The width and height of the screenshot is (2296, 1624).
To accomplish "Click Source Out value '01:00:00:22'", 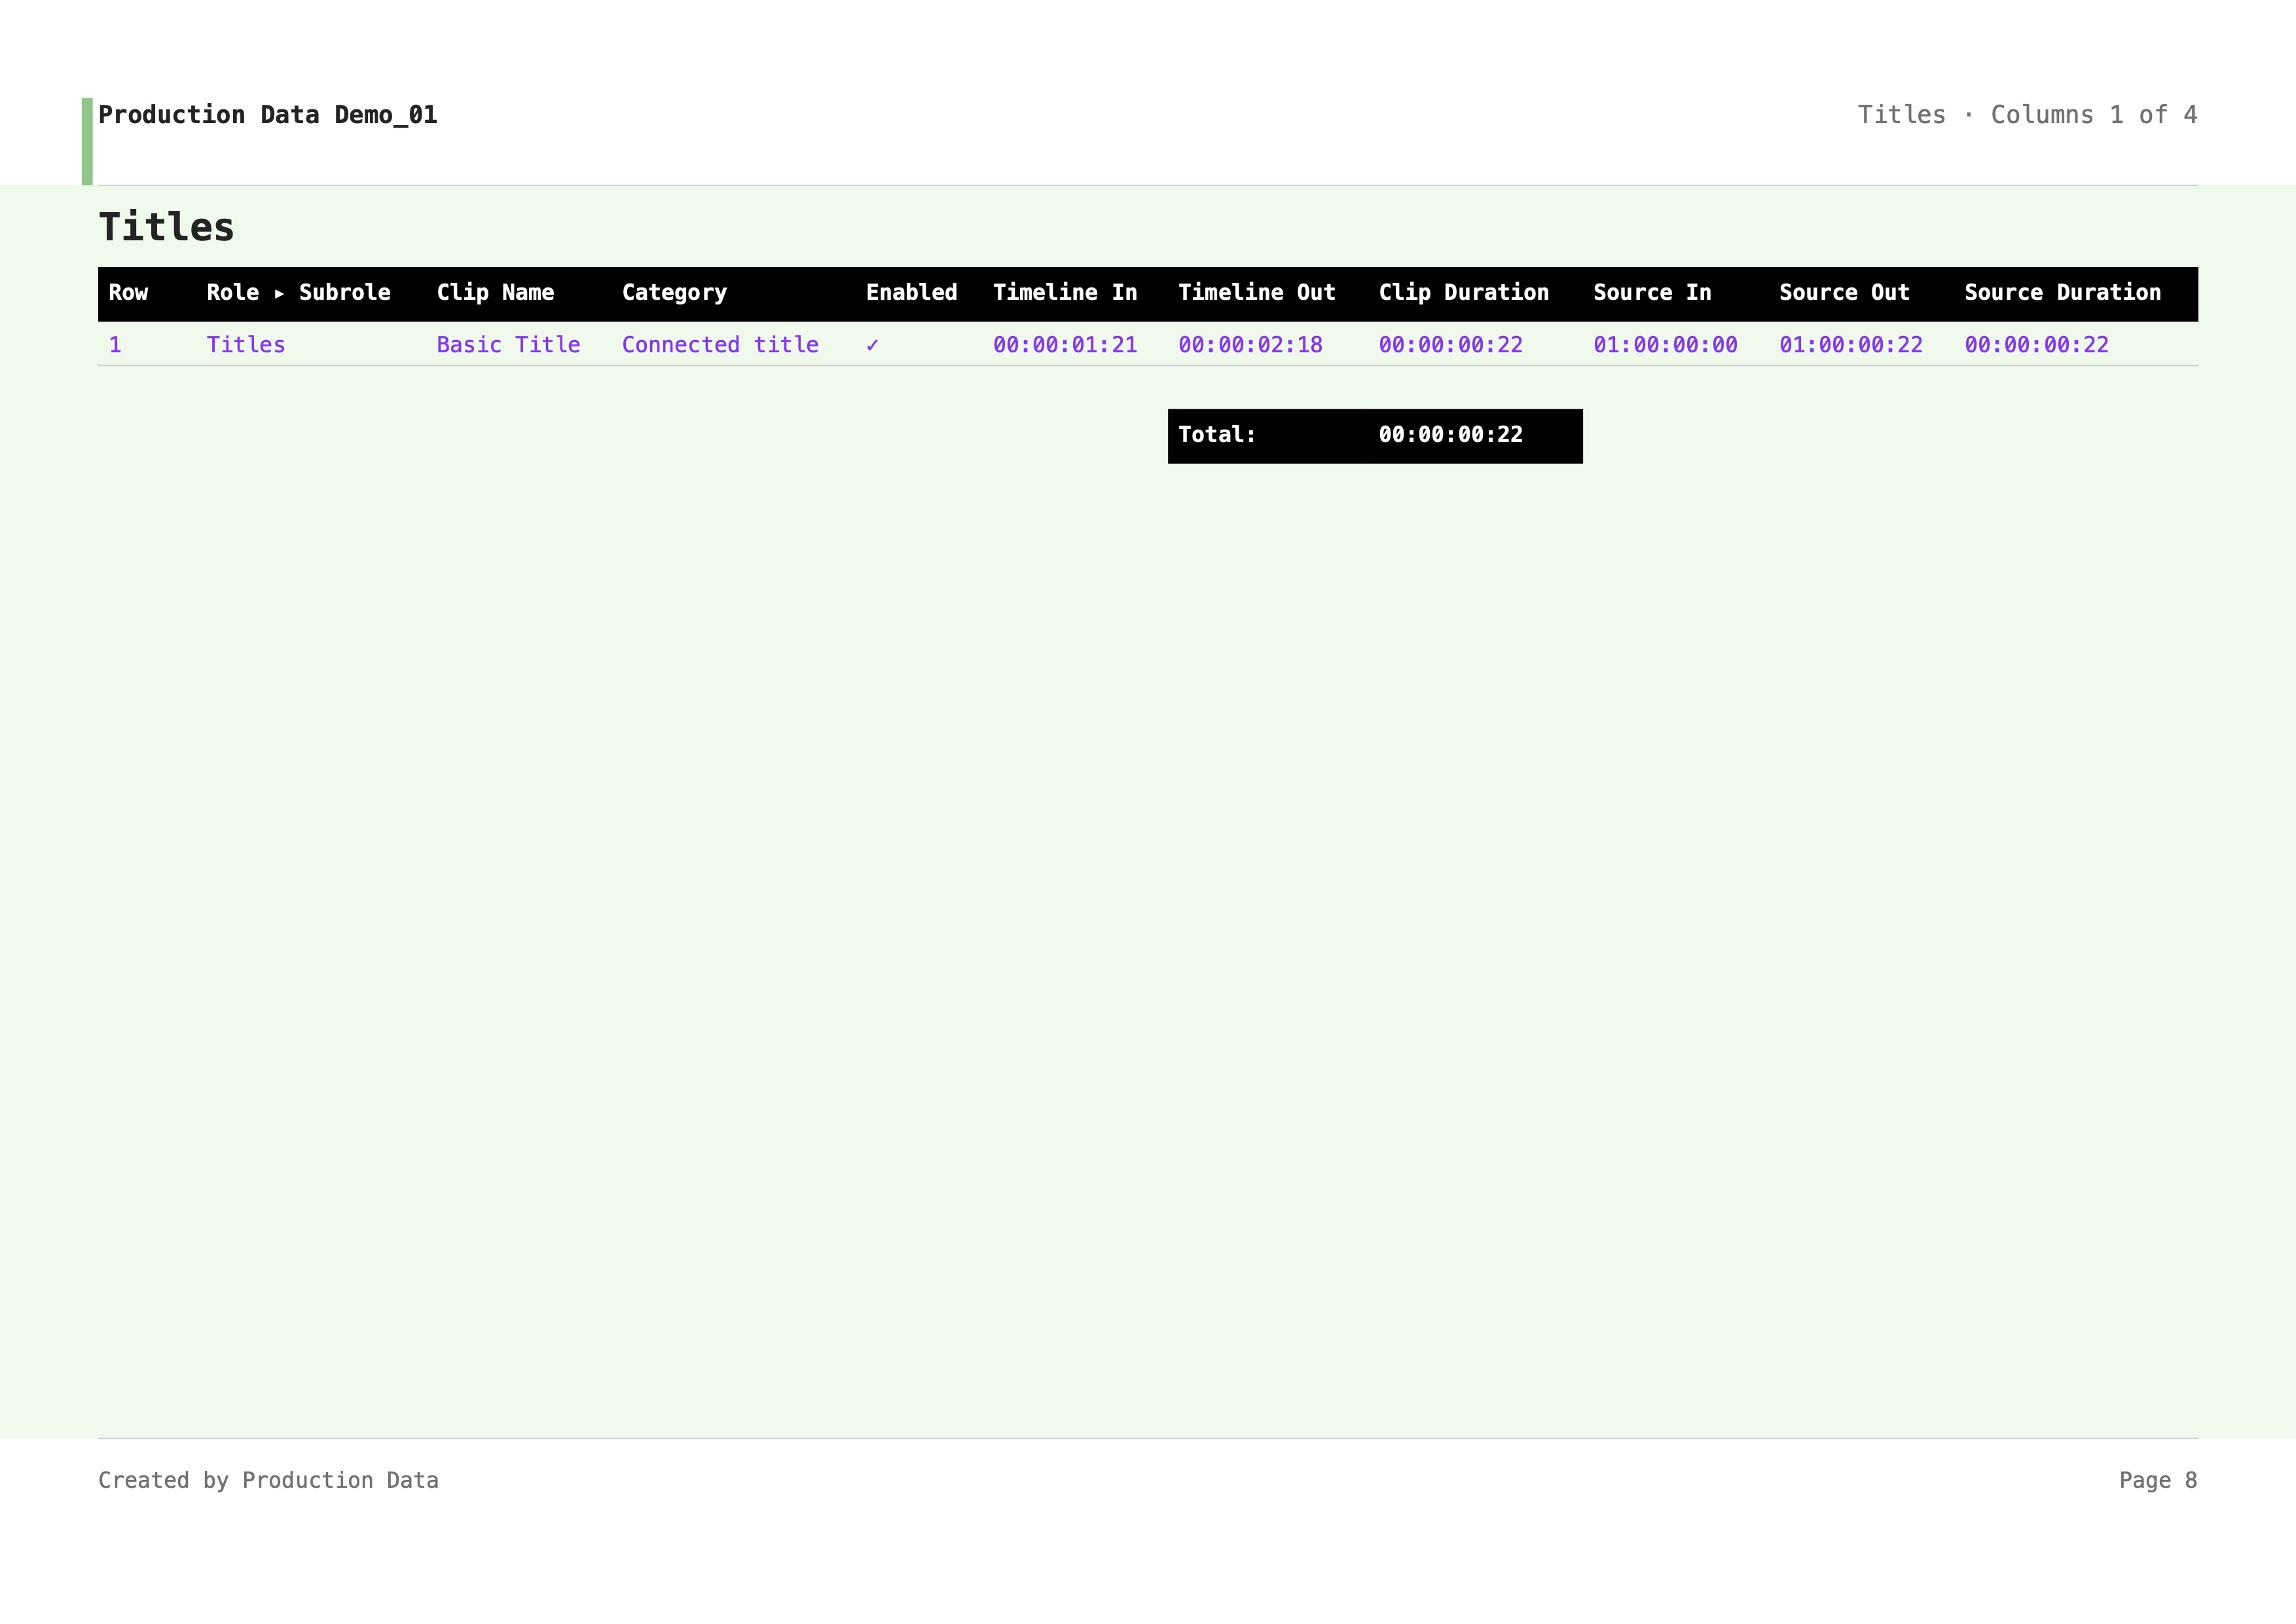I will (1850, 345).
